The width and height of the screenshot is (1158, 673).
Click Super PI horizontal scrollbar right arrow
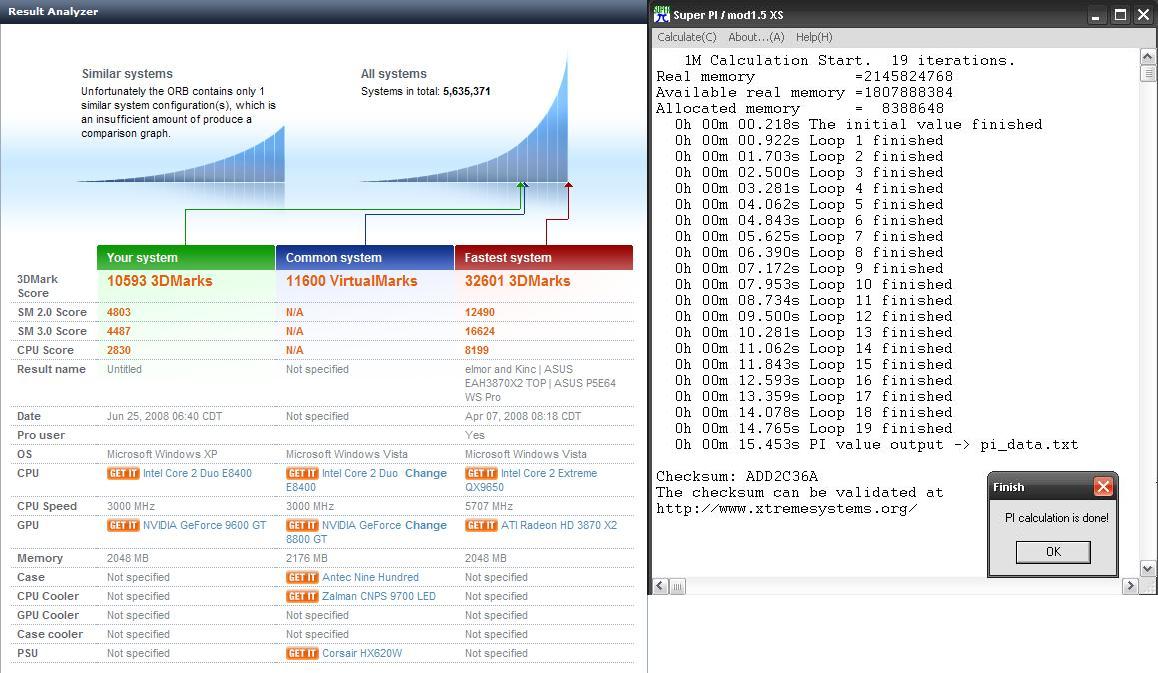(x=1129, y=586)
